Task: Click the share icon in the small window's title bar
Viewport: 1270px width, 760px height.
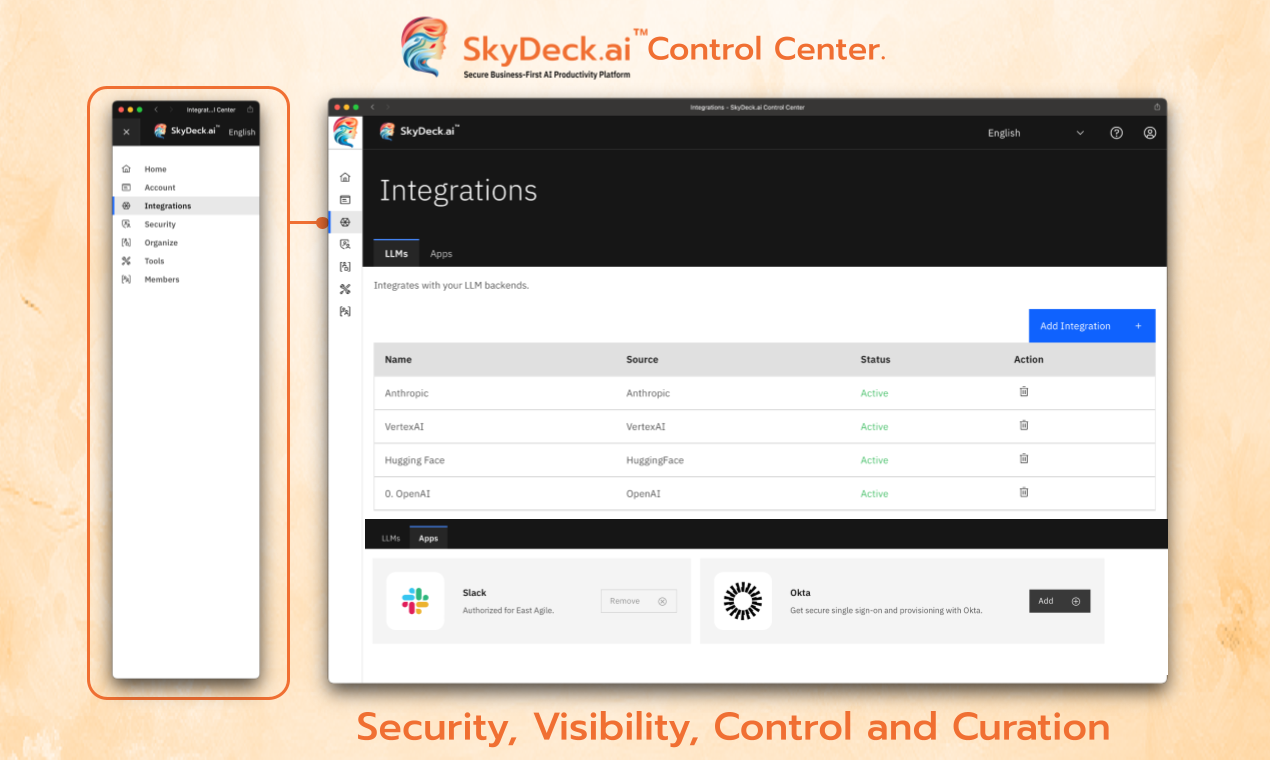Action: tap(250, 109)
